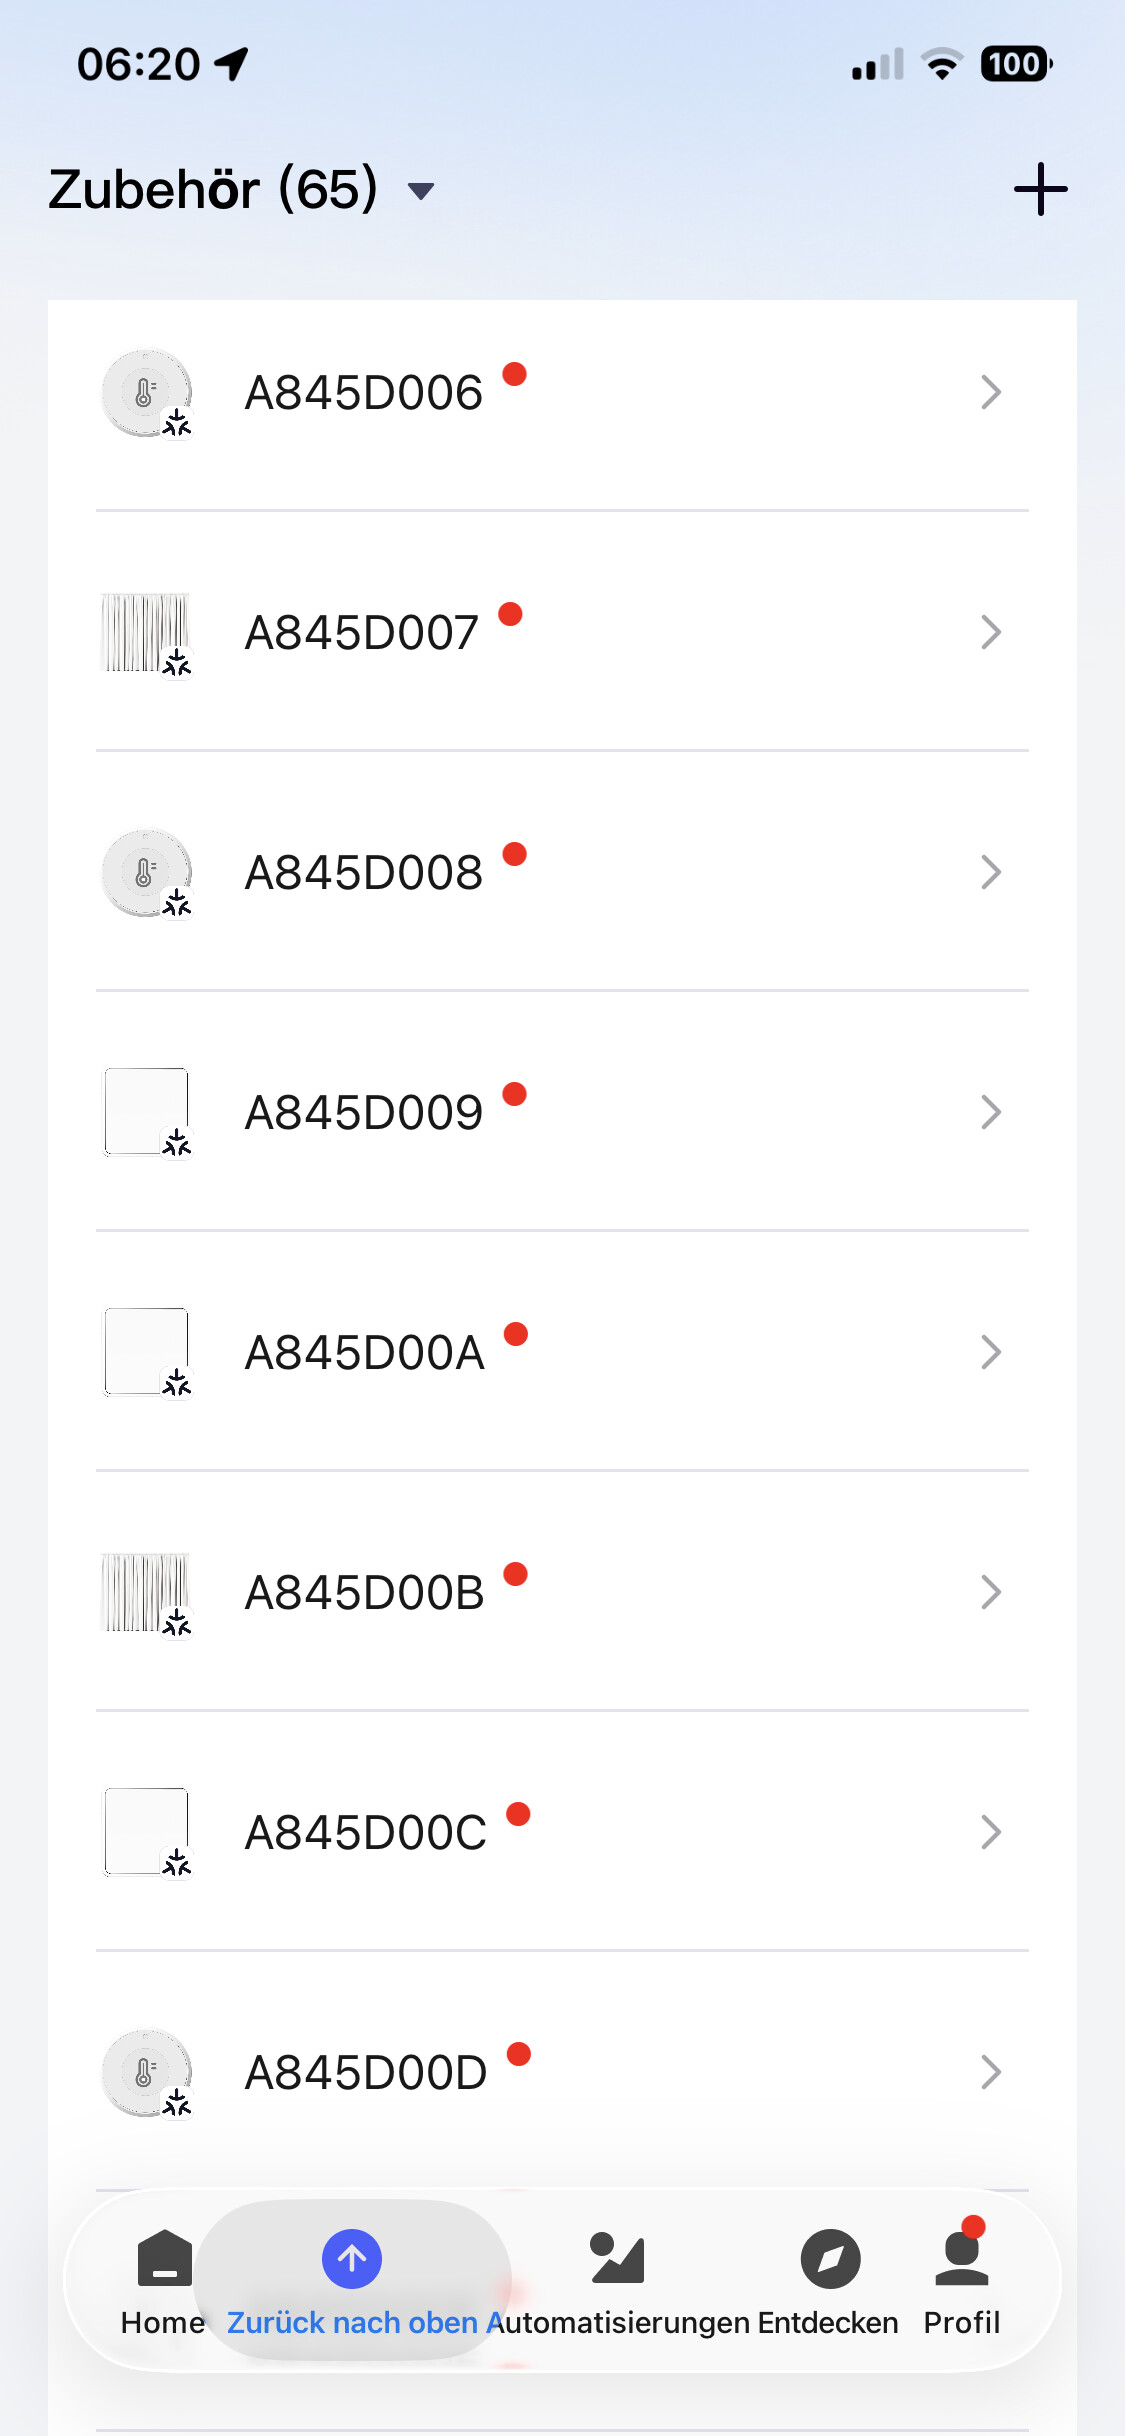Tap the curtain icon for A845D00B
This screenshot has height=2436, width=1125.
click(x=147, y=1592)
